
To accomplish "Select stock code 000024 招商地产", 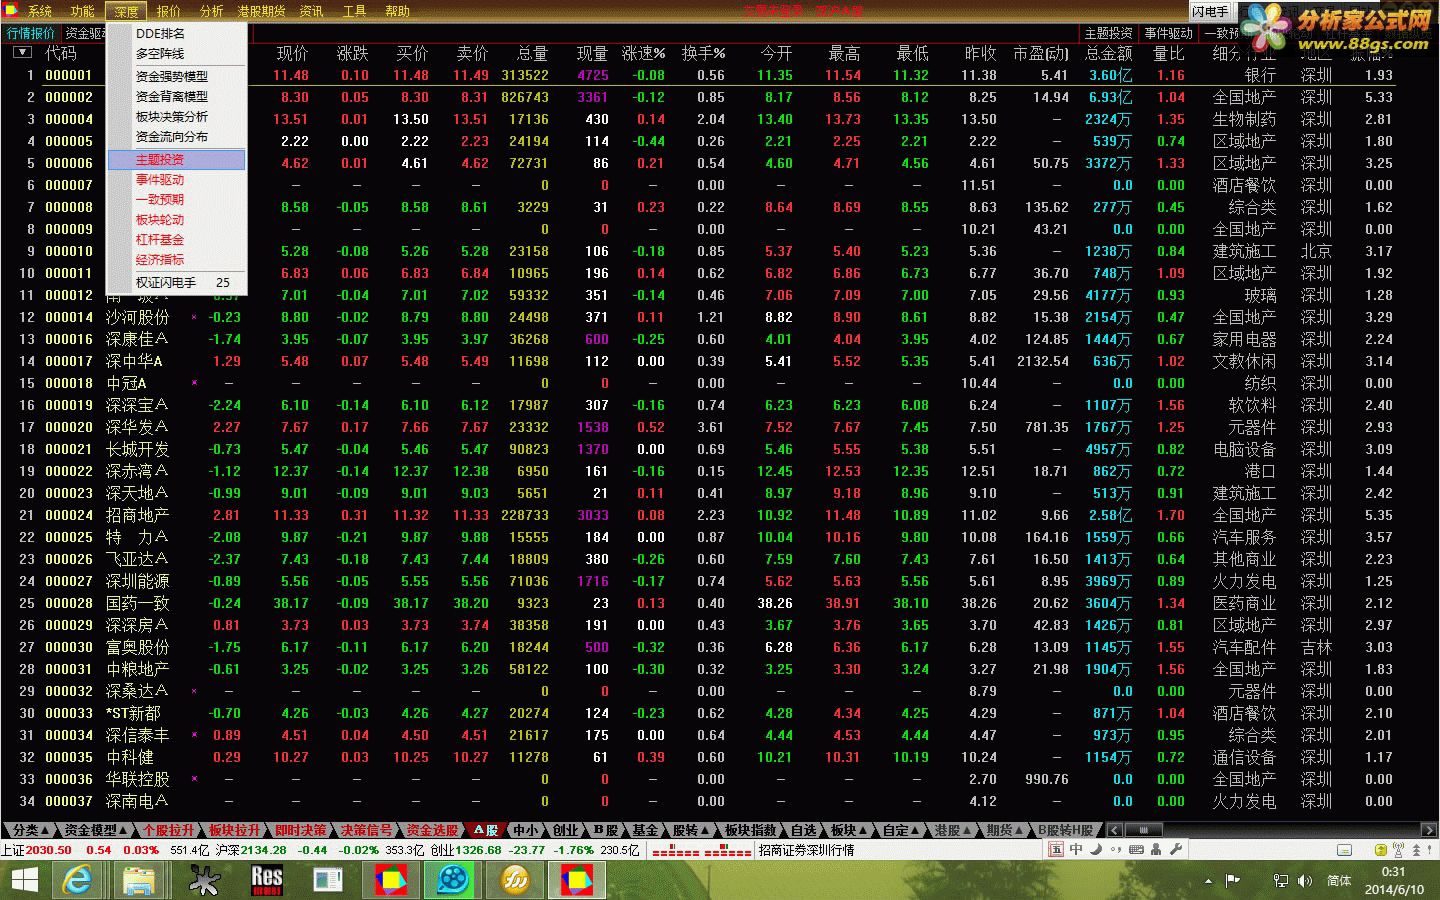I will [69, 515].
